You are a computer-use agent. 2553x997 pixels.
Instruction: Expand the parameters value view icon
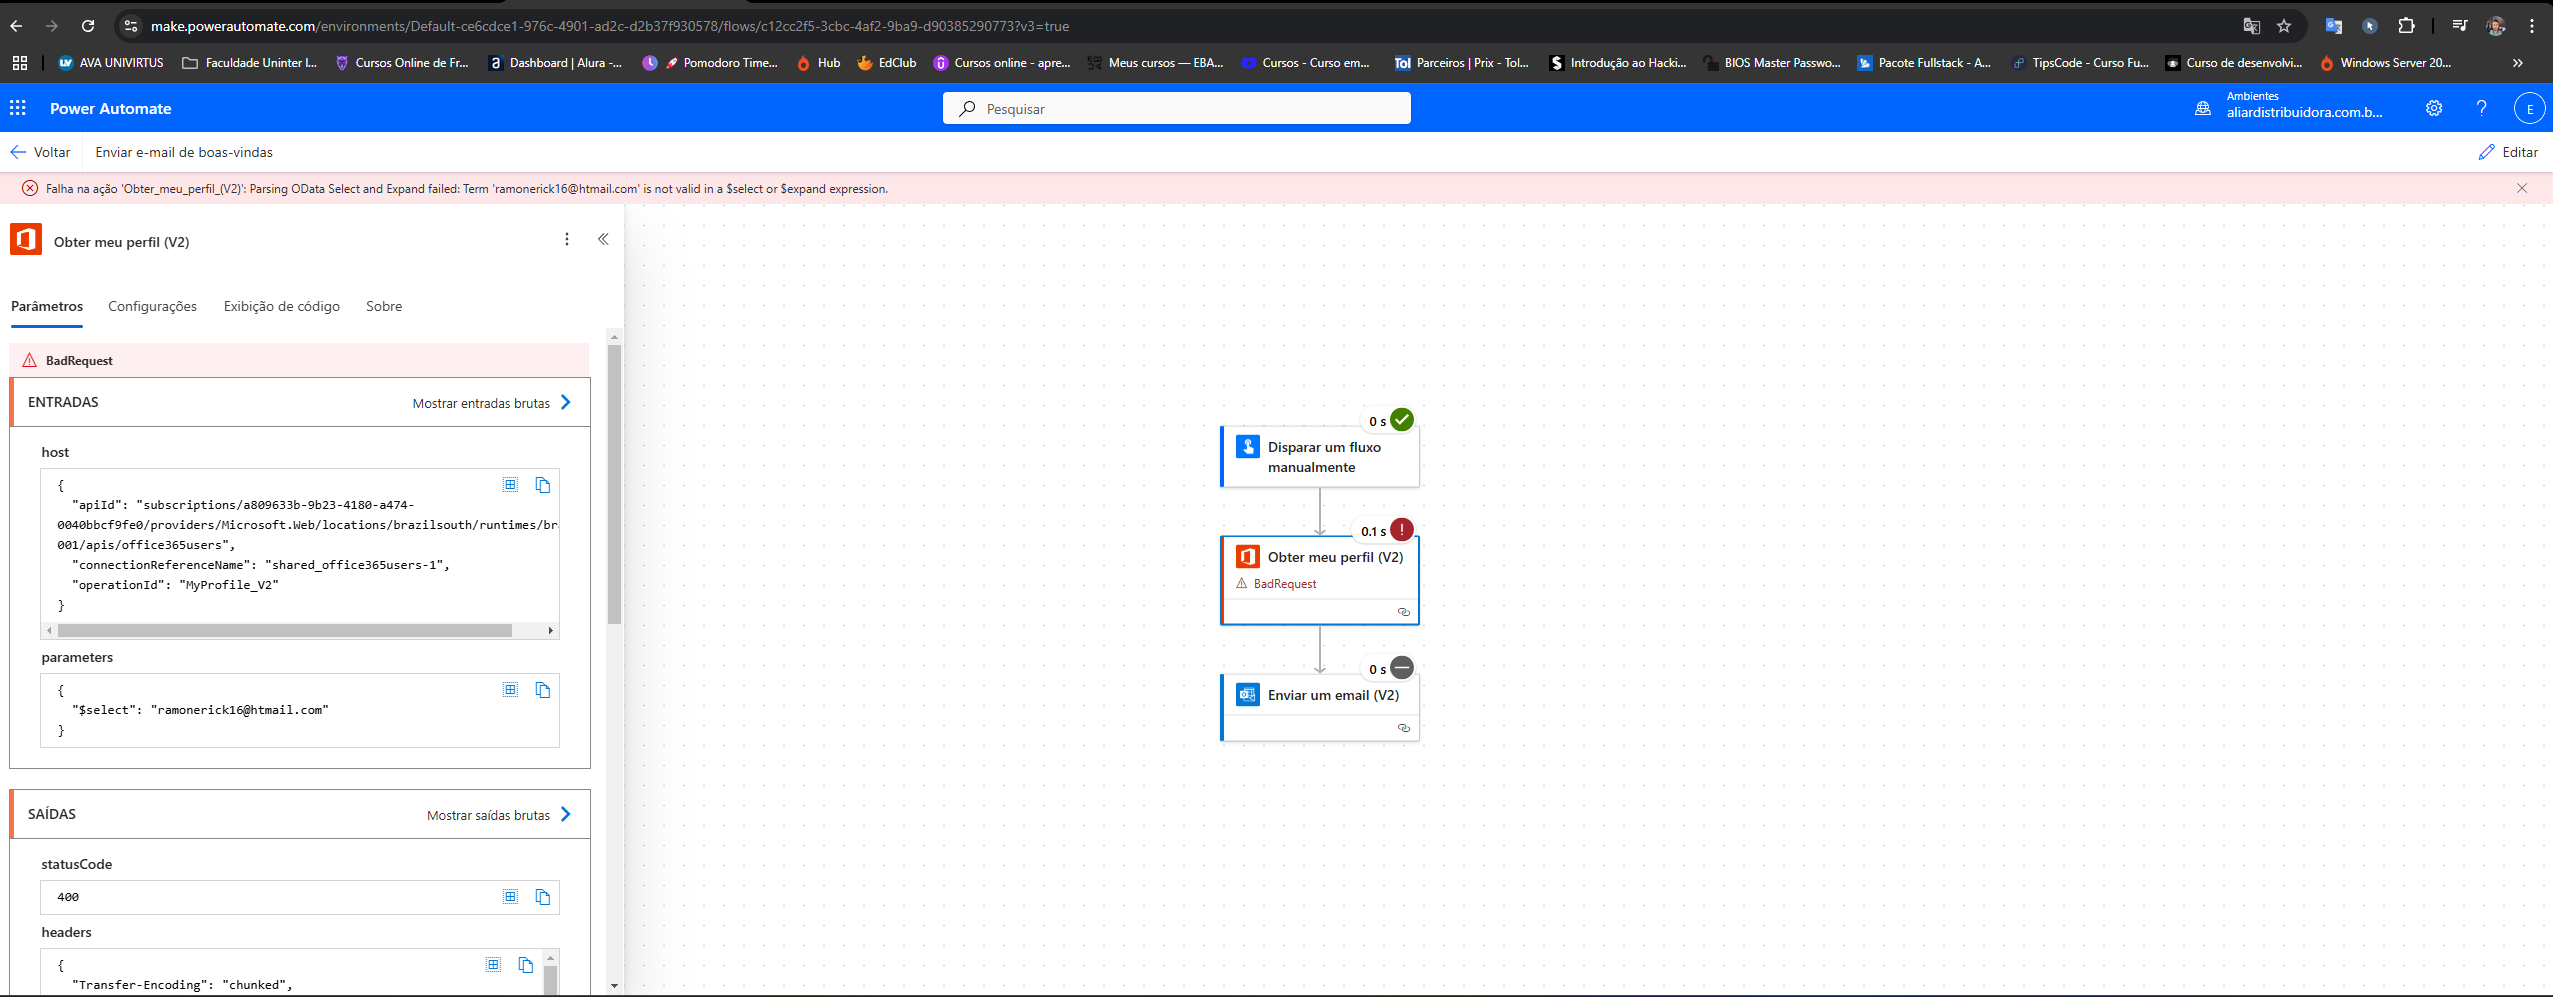(510, 690)
